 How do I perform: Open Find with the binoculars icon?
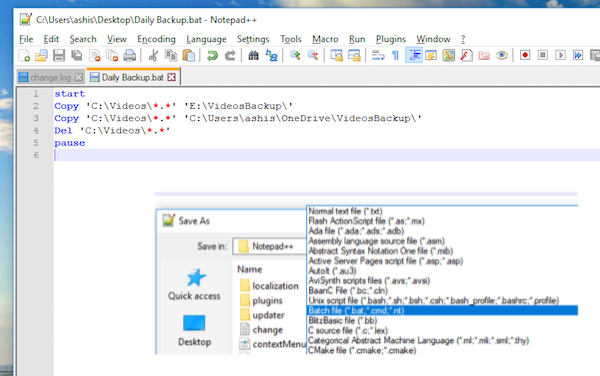pyautogui.click(x=253, y=55)
